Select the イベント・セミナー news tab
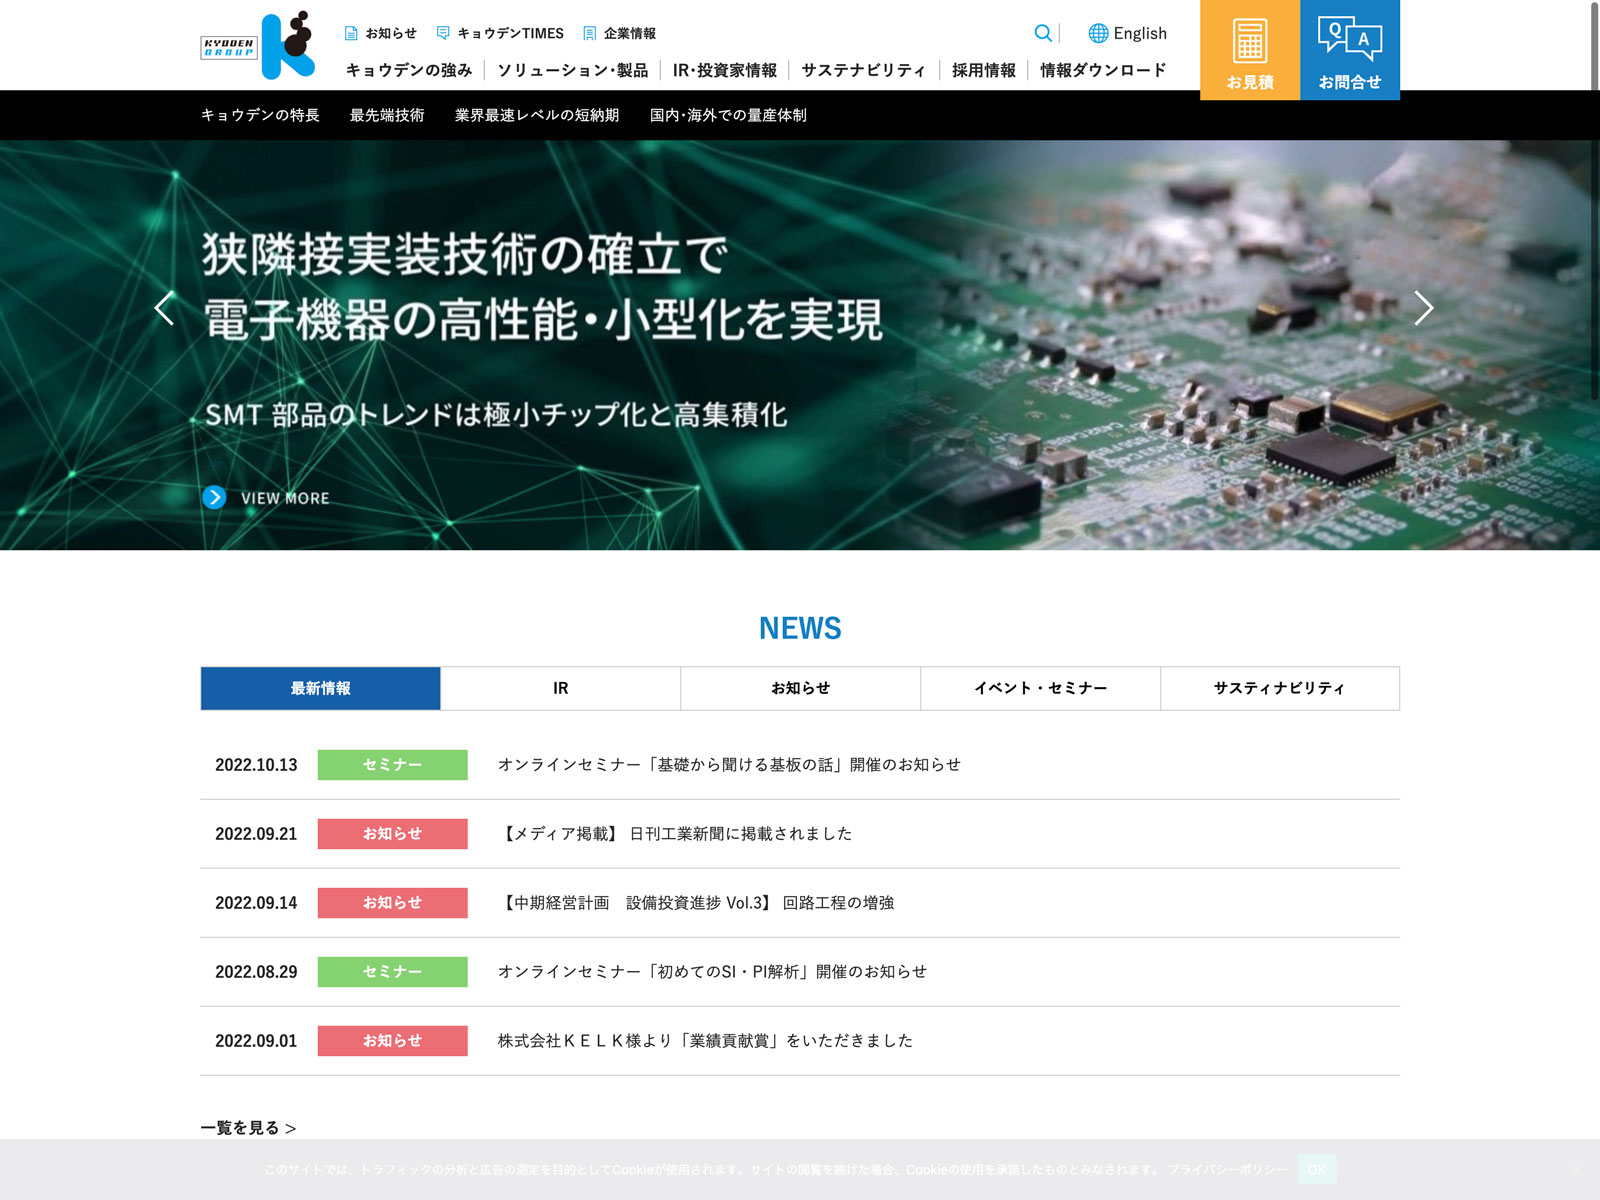 click(x=1040, y=688)
